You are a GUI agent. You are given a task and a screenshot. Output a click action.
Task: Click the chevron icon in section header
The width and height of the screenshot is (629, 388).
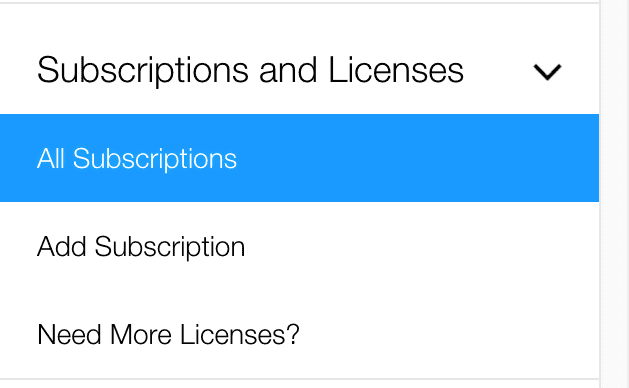[547, 72]
